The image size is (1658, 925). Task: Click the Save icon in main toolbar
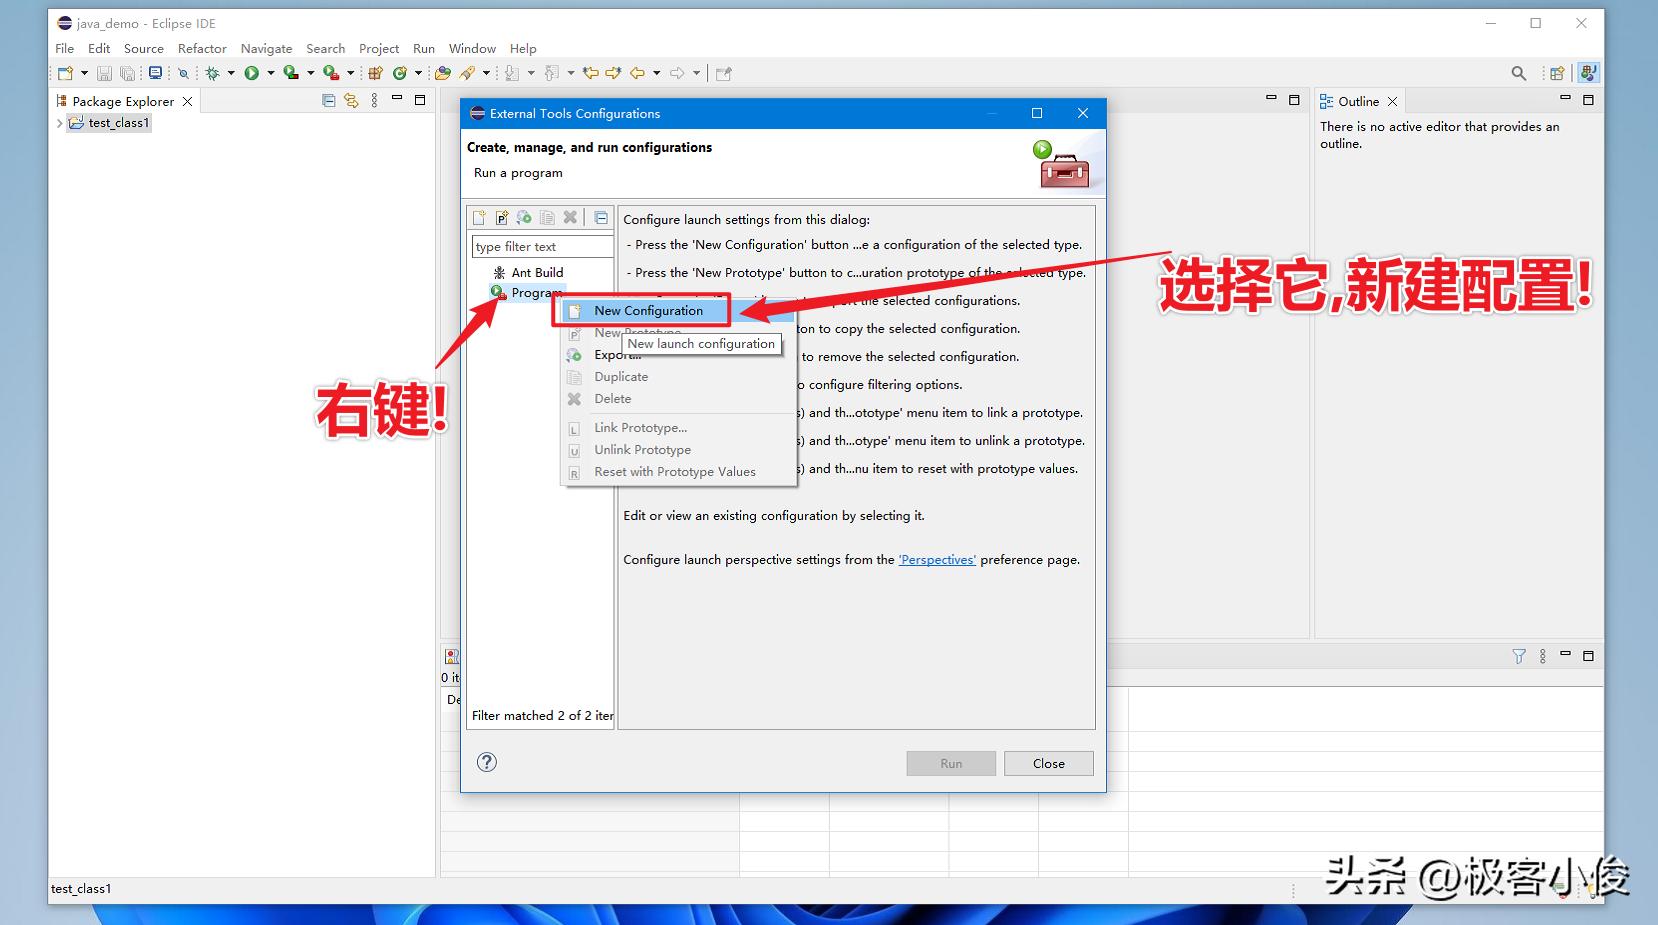(x=103, y=72)
